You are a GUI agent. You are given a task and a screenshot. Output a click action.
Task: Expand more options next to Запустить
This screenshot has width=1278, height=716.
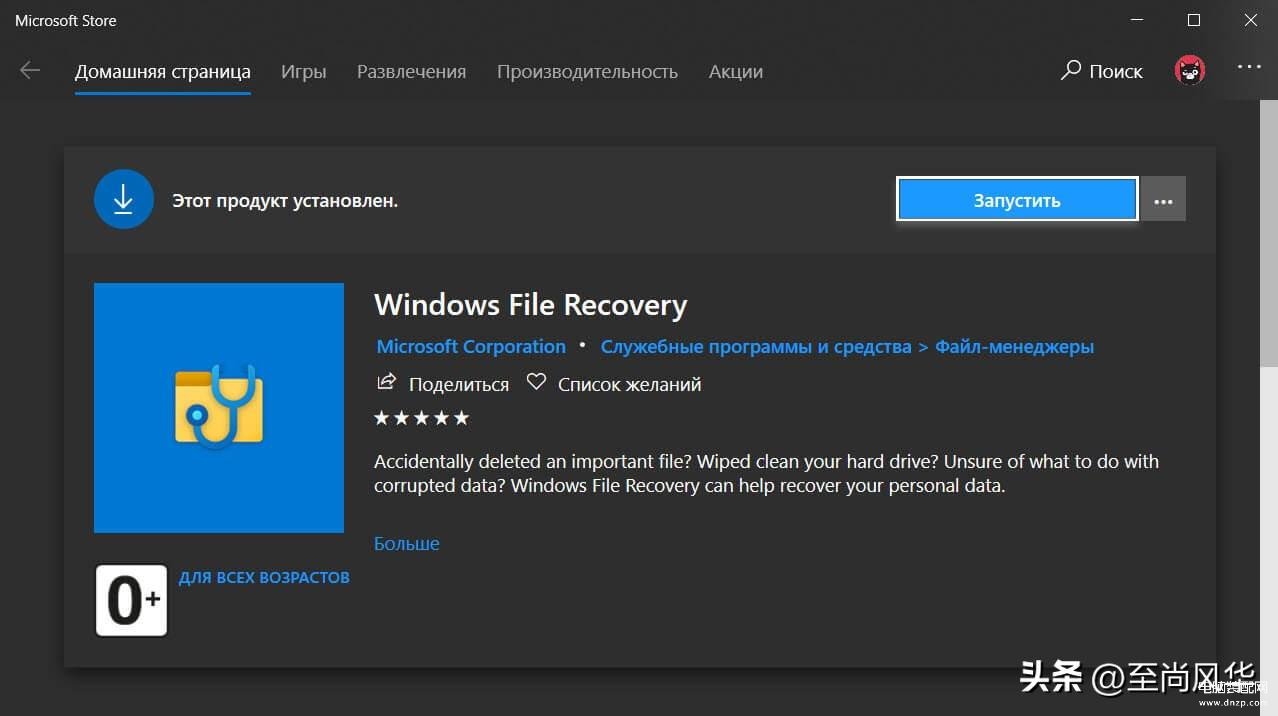point(1163,200)
